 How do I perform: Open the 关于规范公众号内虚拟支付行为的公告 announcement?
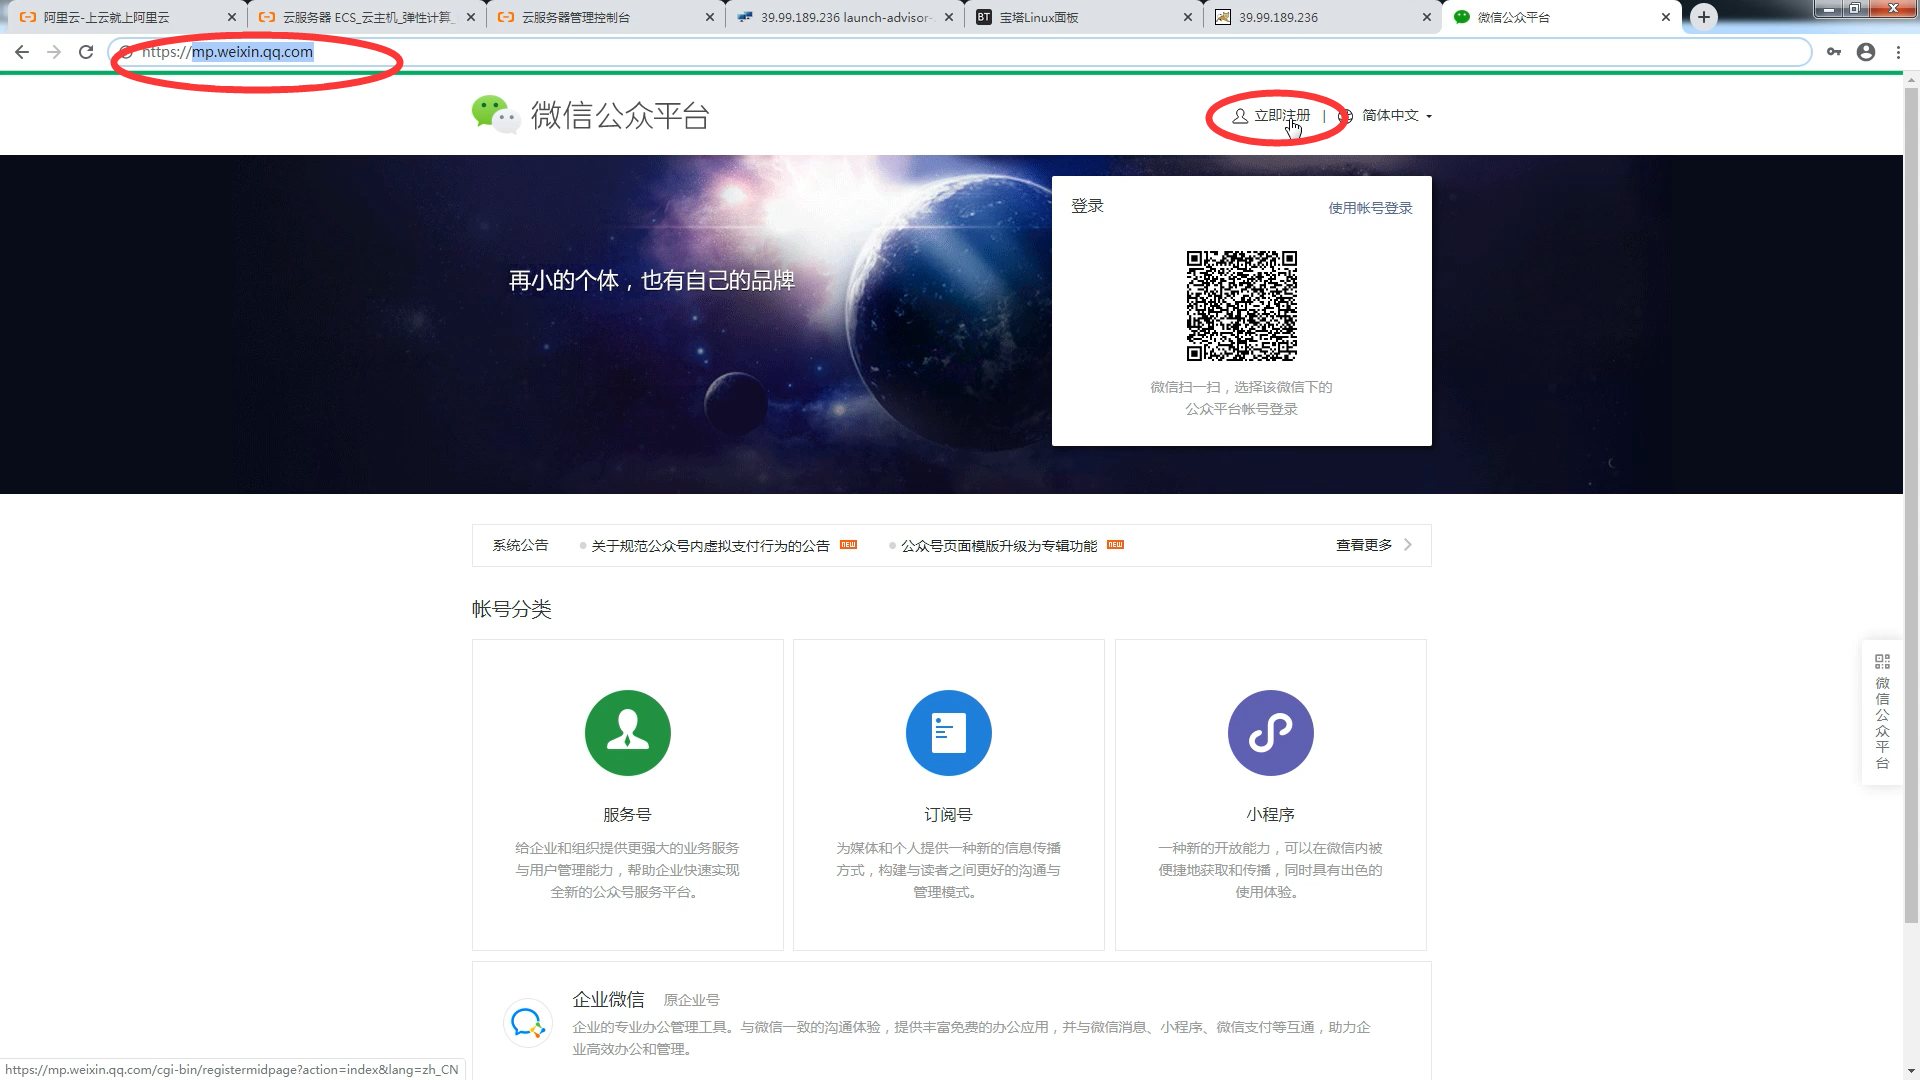coord(710,546)
